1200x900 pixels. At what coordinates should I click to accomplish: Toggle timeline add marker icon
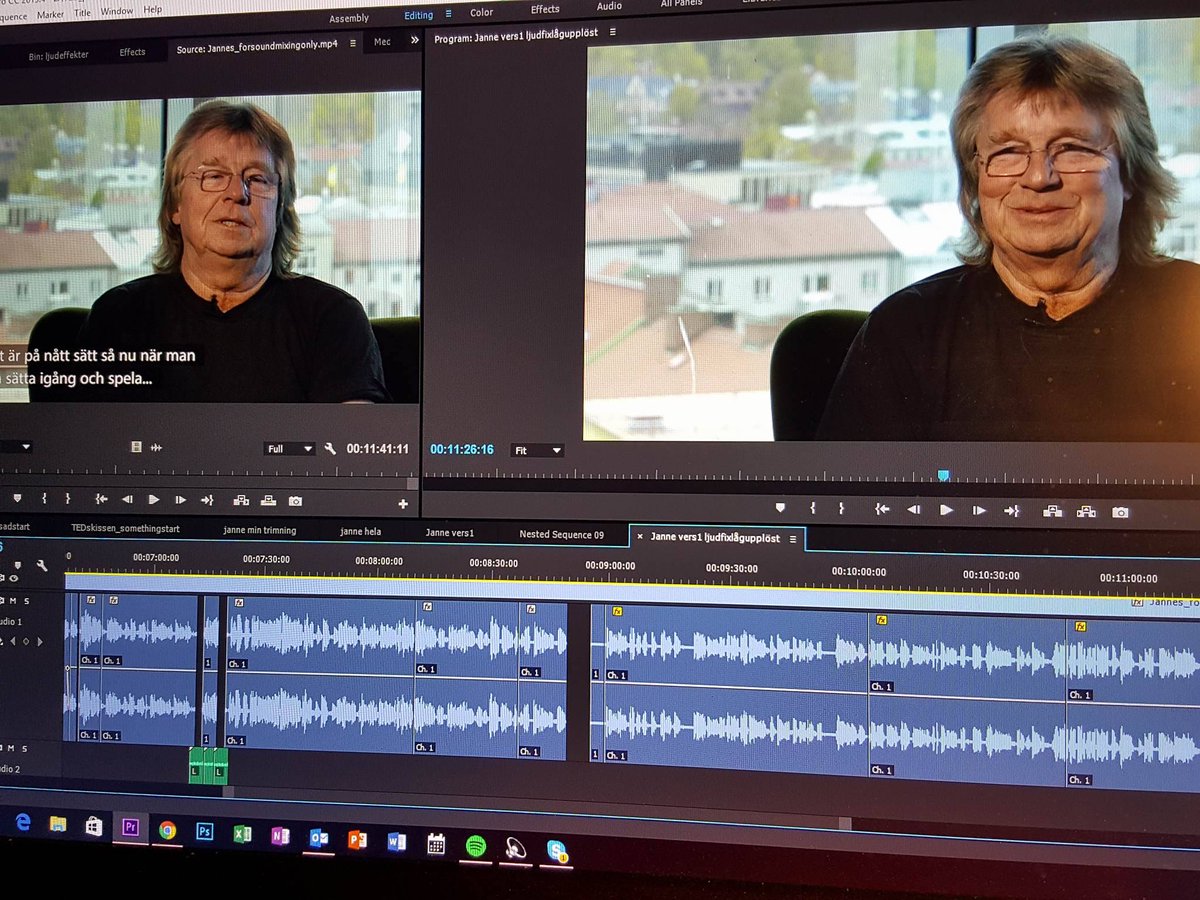point(17,564)
